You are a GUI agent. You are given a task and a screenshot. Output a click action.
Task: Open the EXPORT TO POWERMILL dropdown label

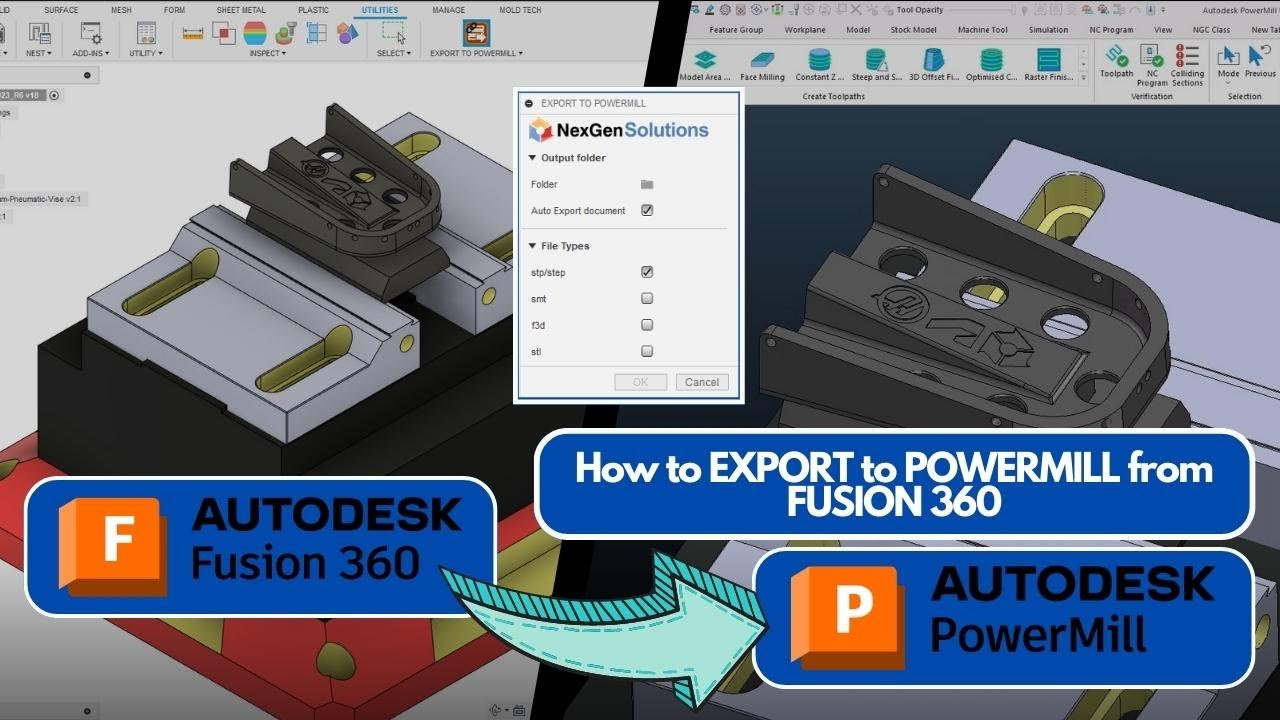476,53
